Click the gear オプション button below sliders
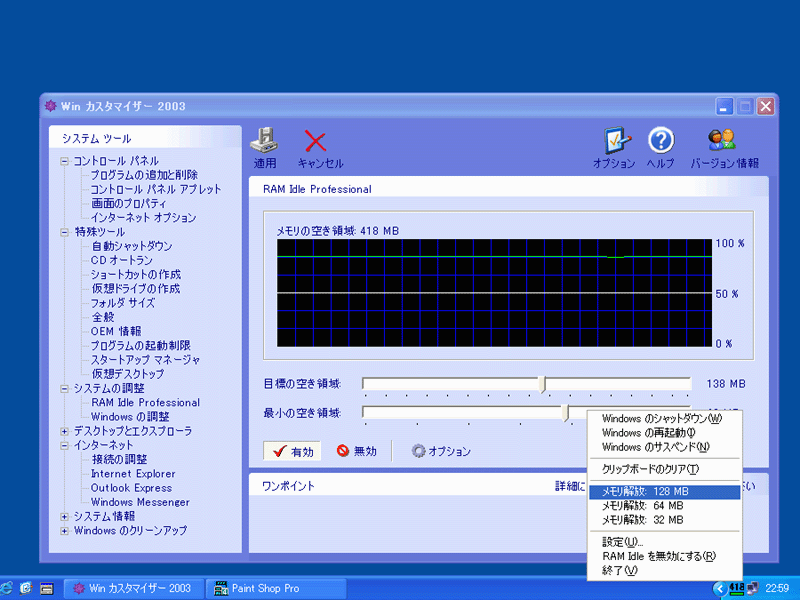This screenshot has height=600, width=800. point(441,451)
